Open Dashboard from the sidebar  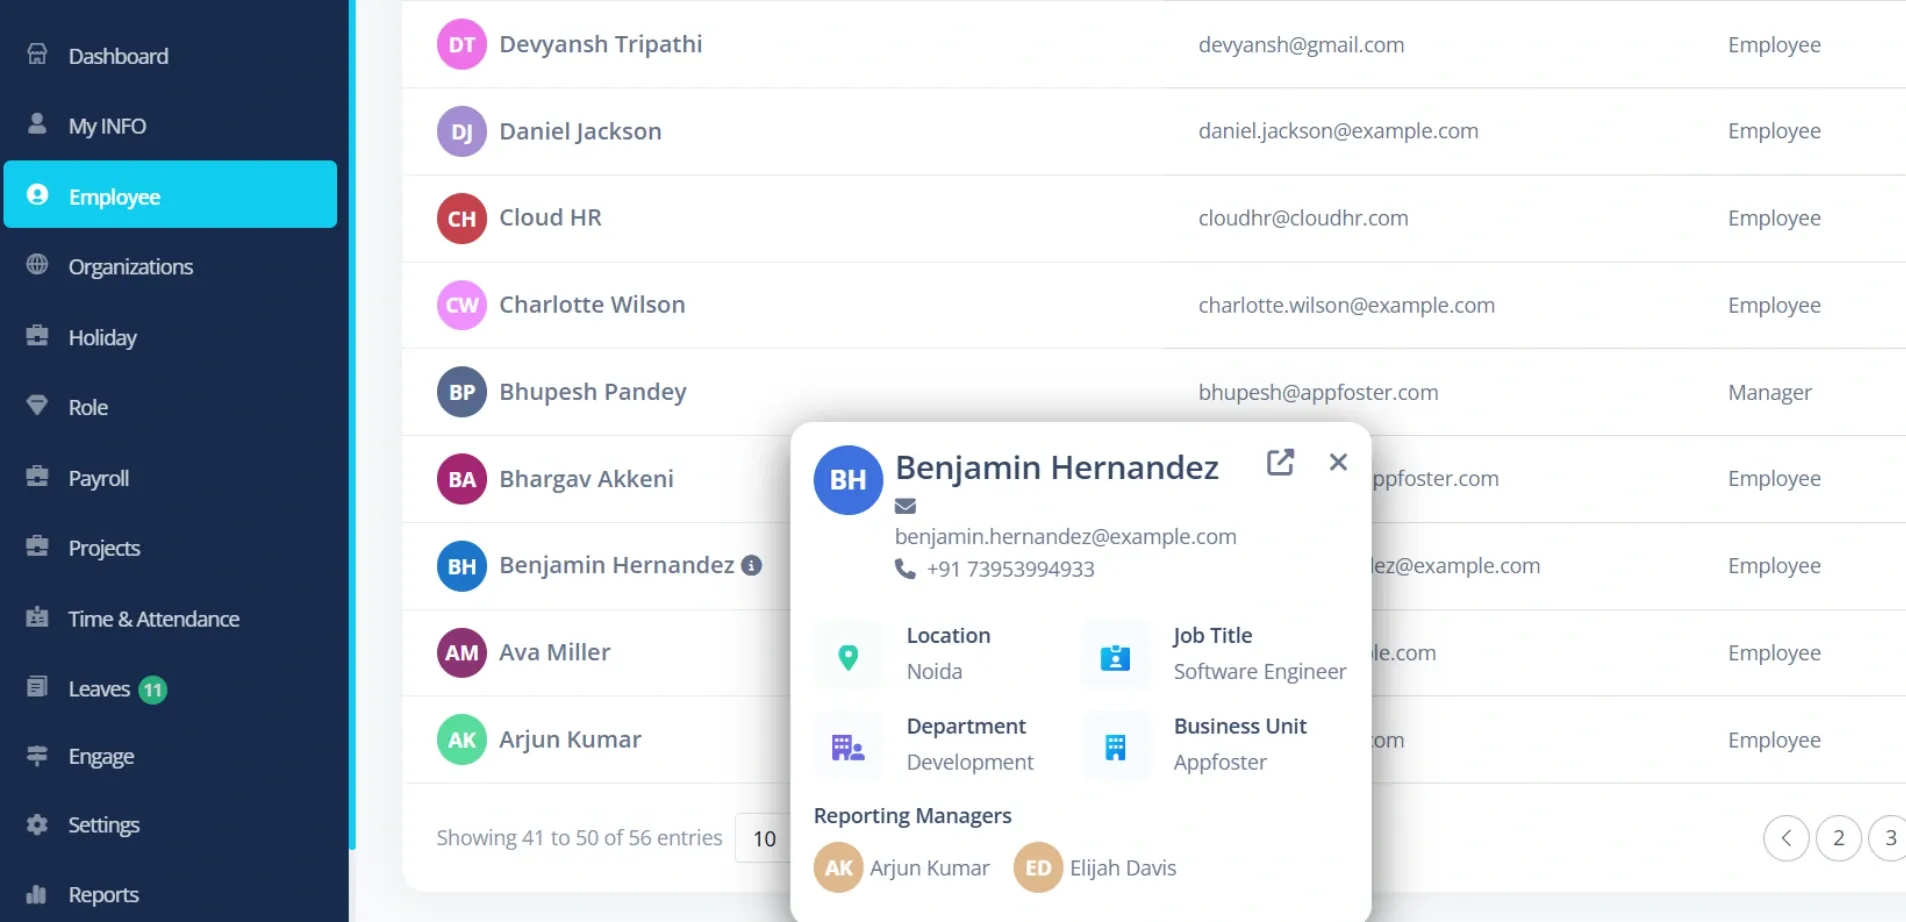pyautogui.click(x=118, y=56)
